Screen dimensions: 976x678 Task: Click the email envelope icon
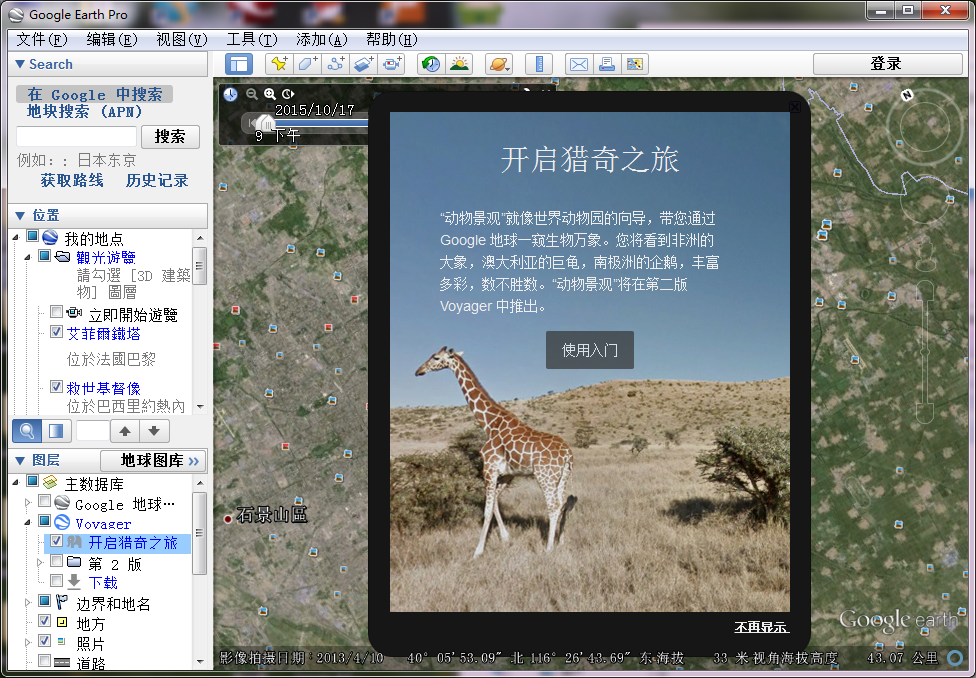(x=579, y=64)
